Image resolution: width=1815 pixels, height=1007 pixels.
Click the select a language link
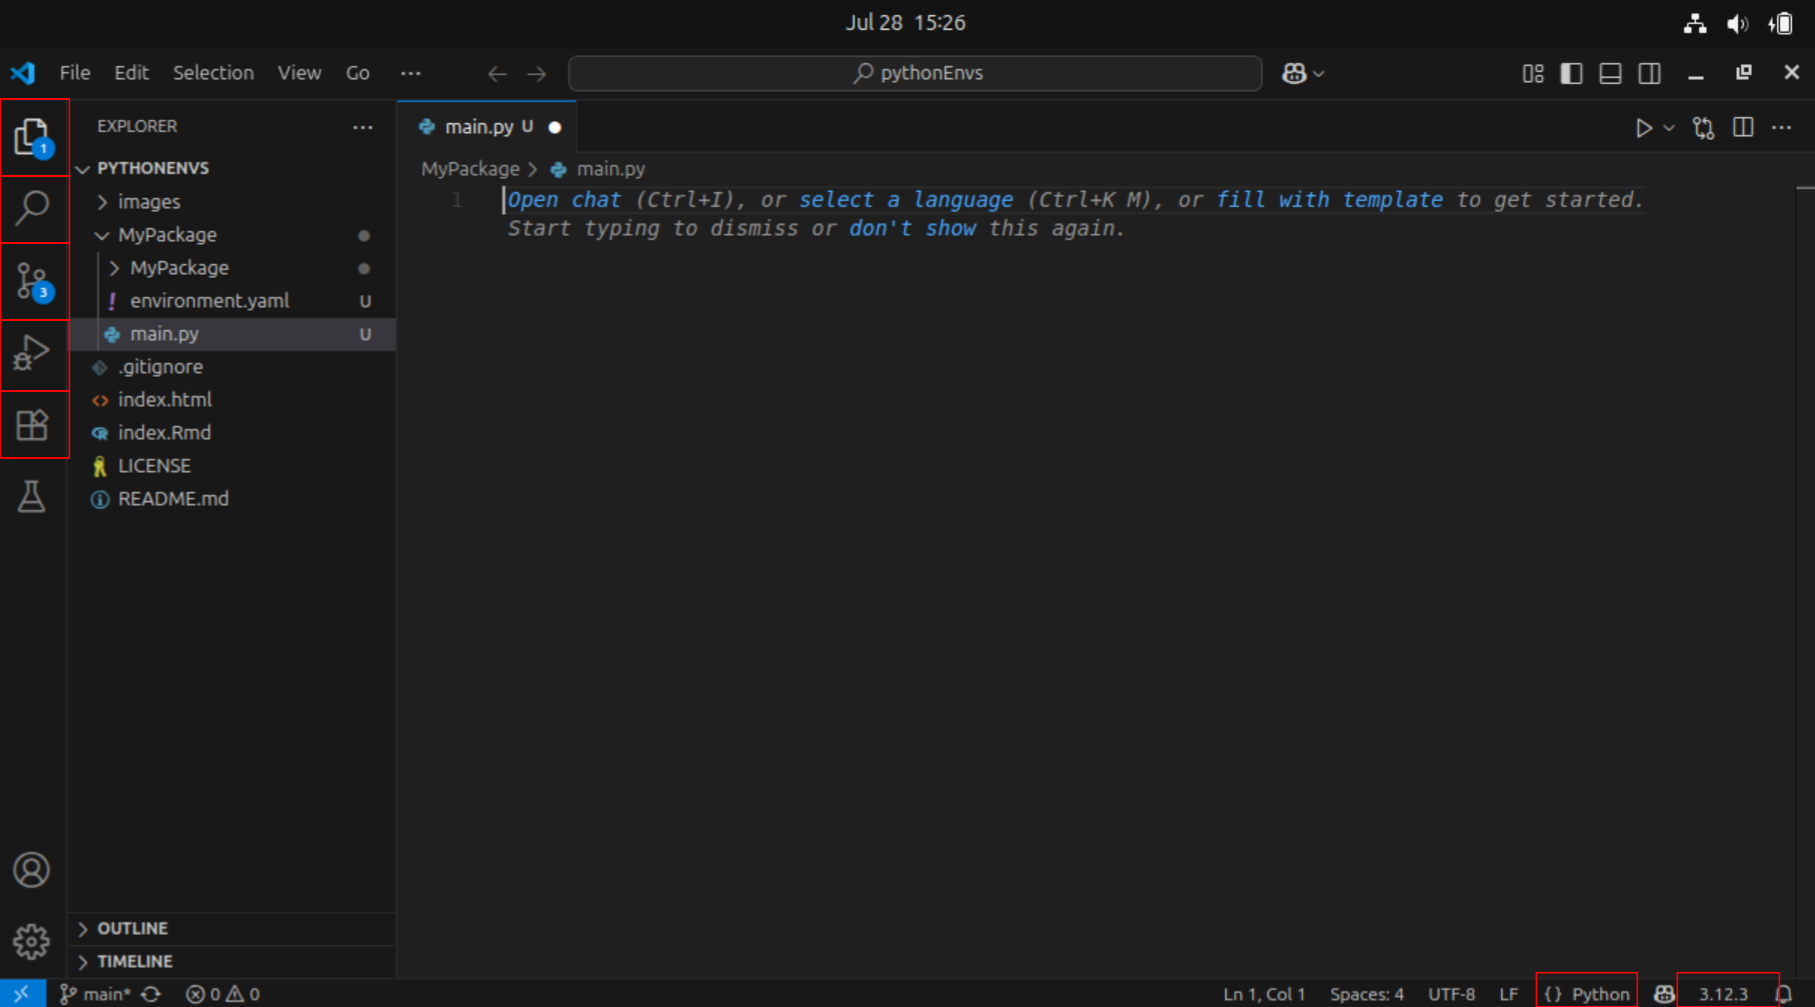906,200
